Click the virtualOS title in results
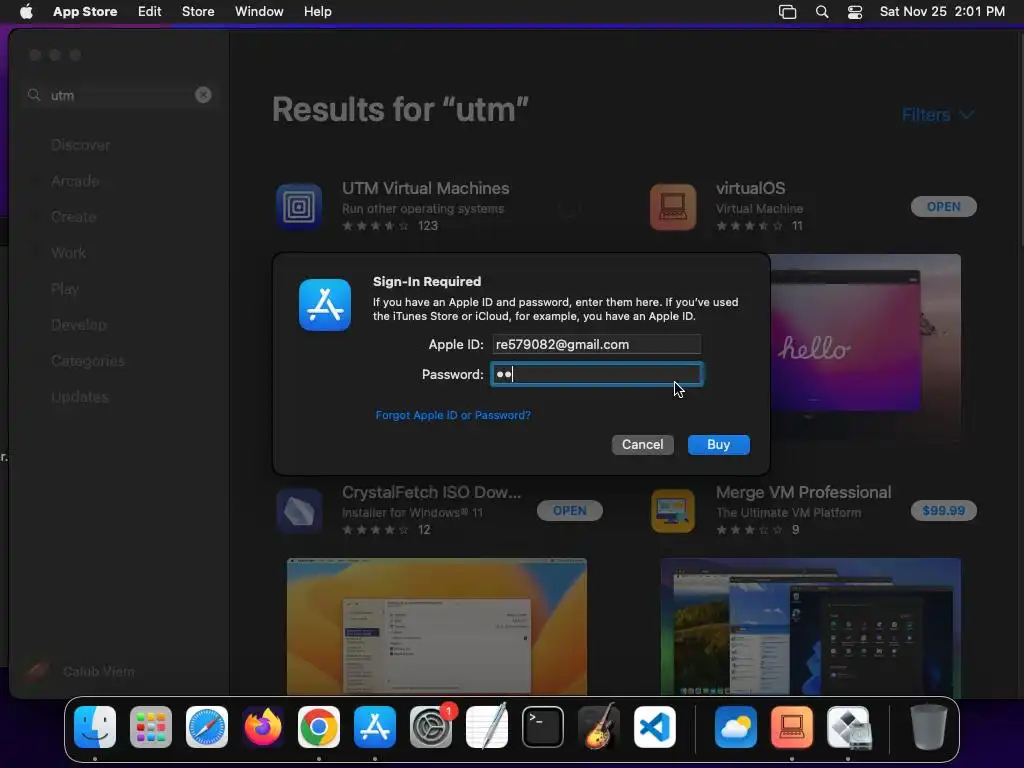1024x768 pixels. click(750, 188)
